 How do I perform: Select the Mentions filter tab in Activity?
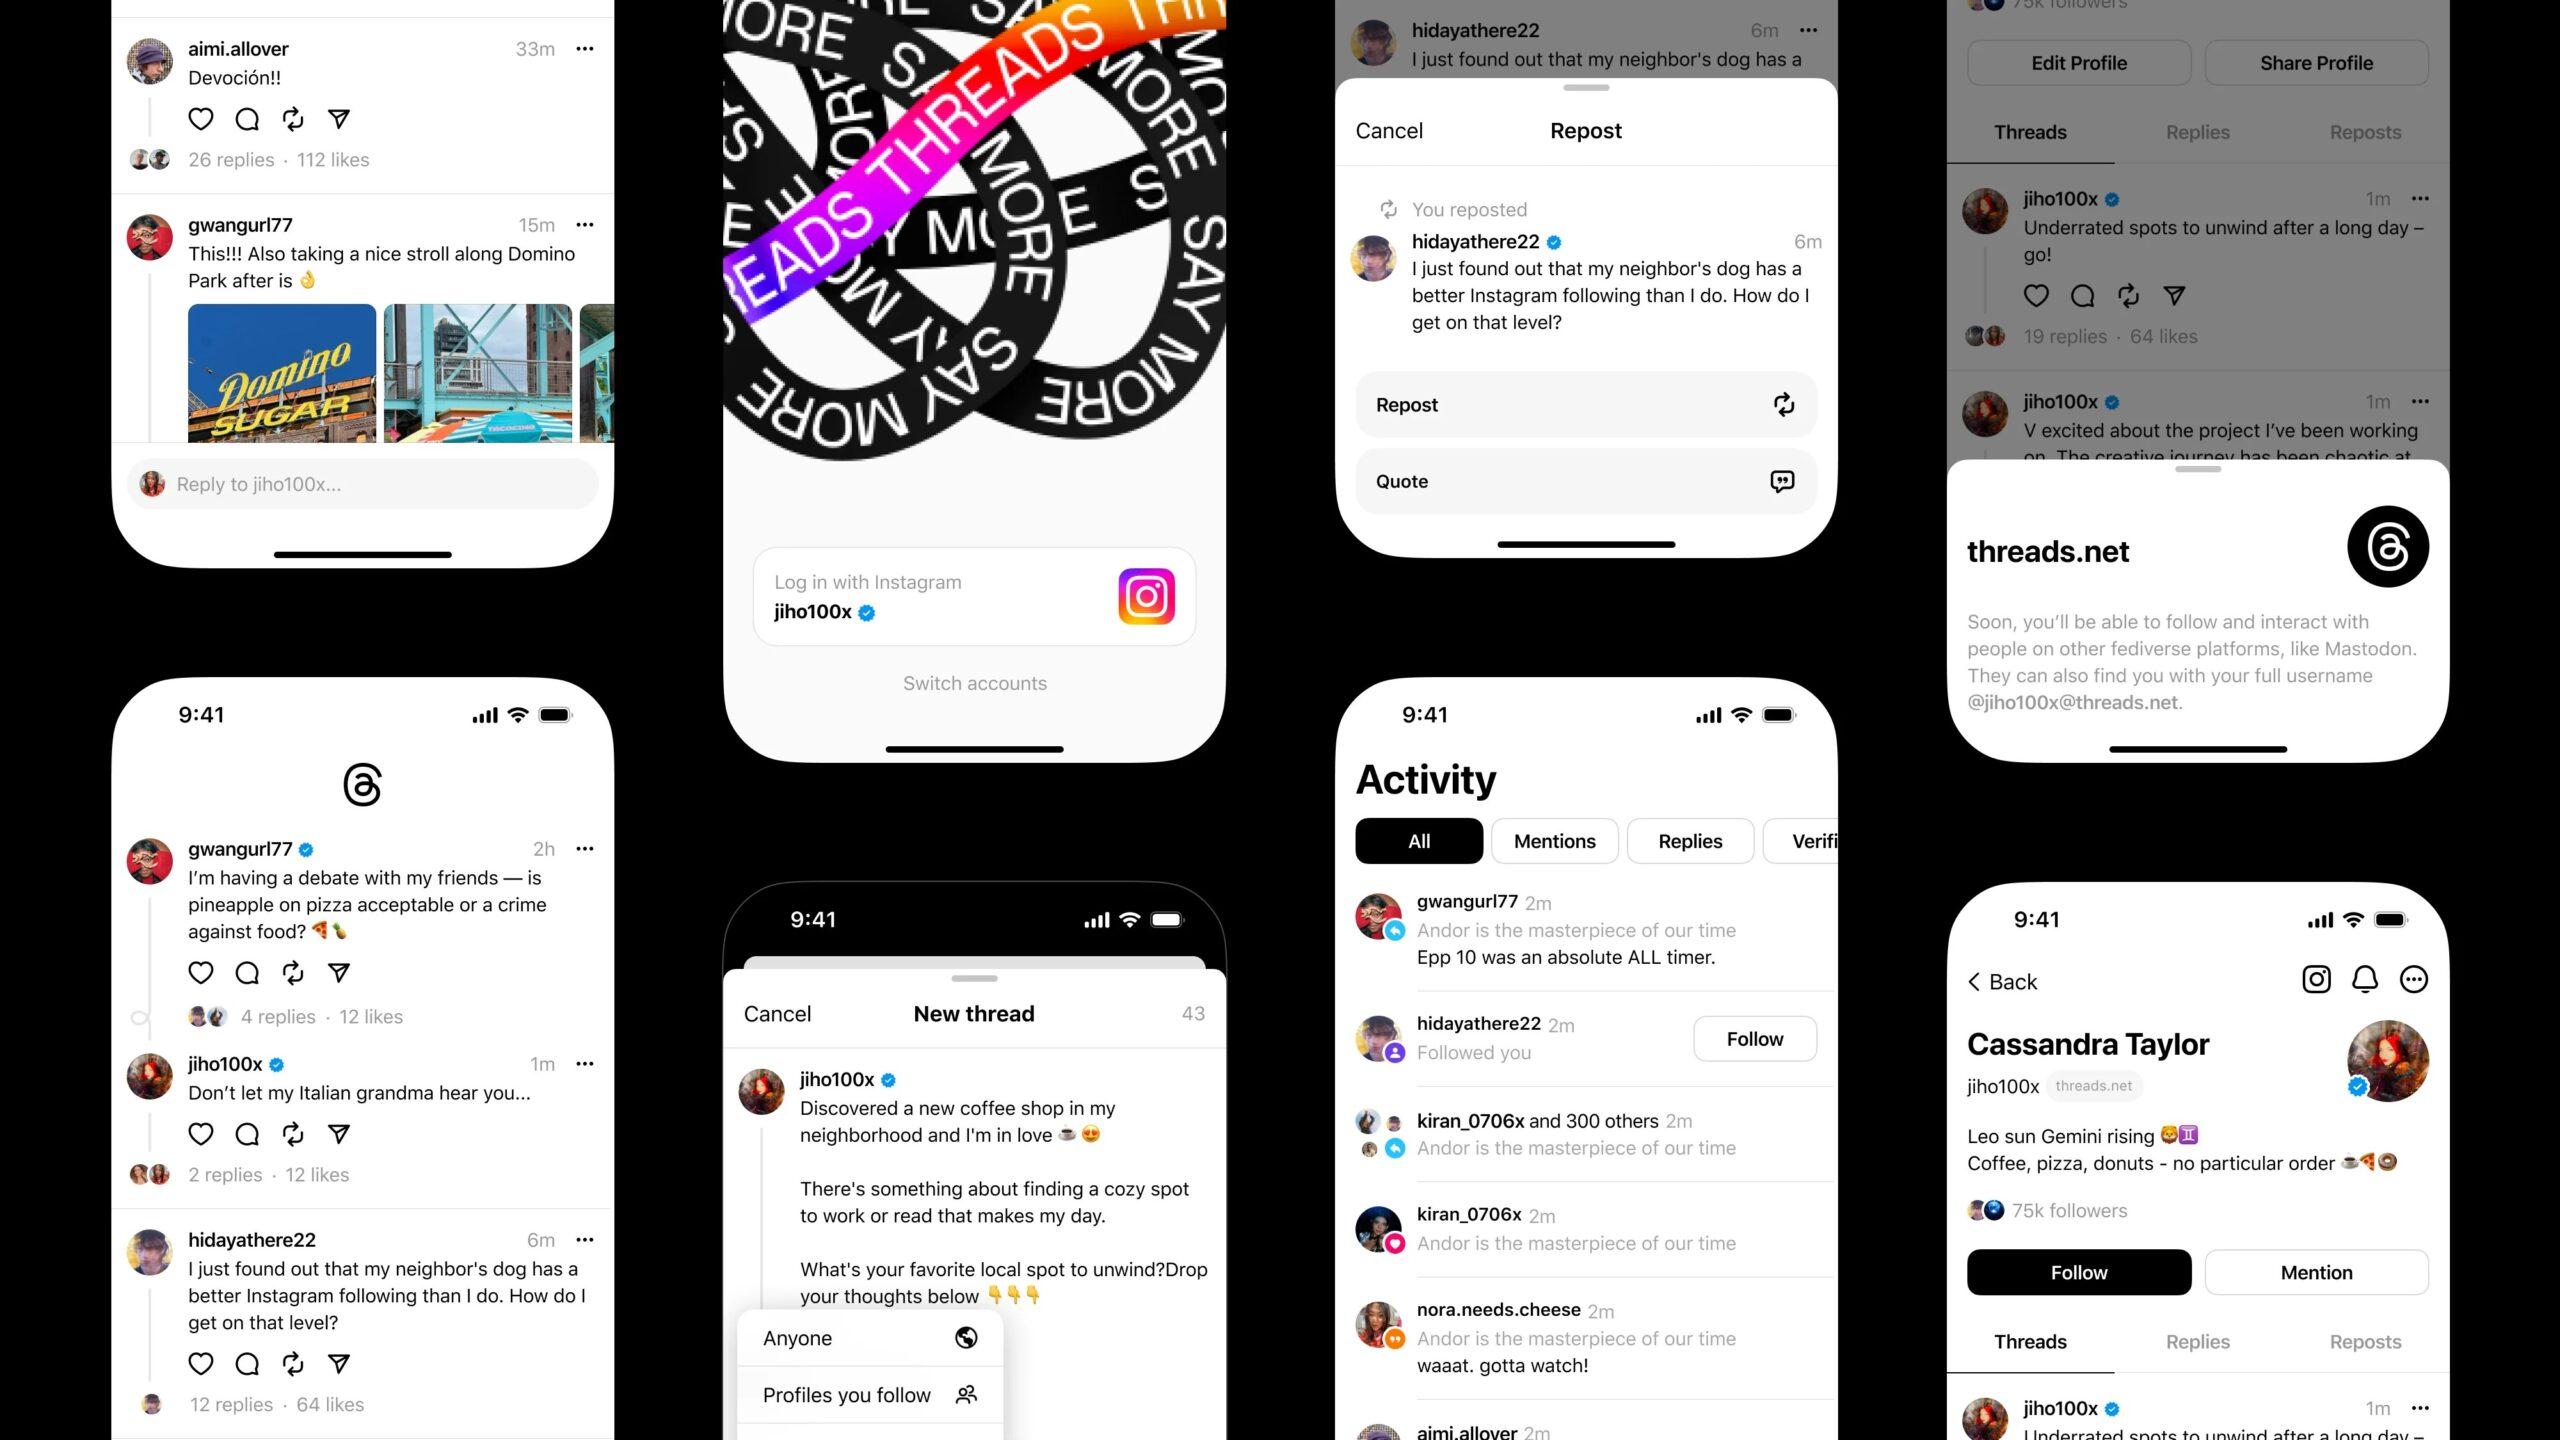[1553, 840]
